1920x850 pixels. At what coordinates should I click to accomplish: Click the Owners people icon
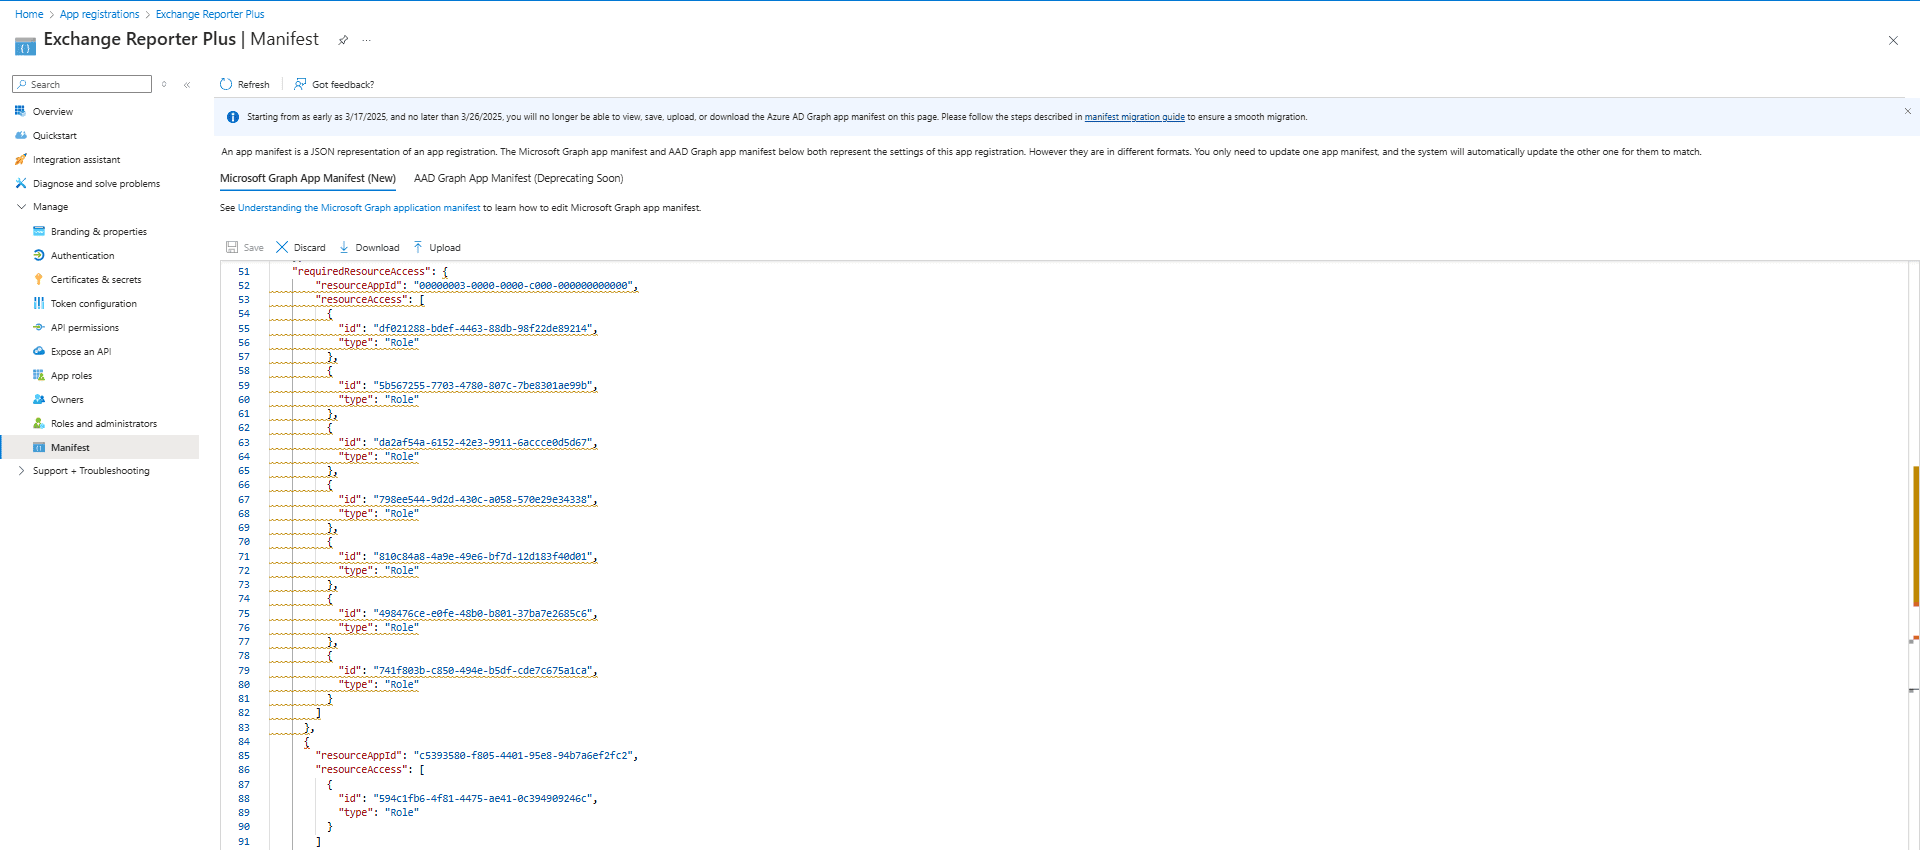pos(39,399)
